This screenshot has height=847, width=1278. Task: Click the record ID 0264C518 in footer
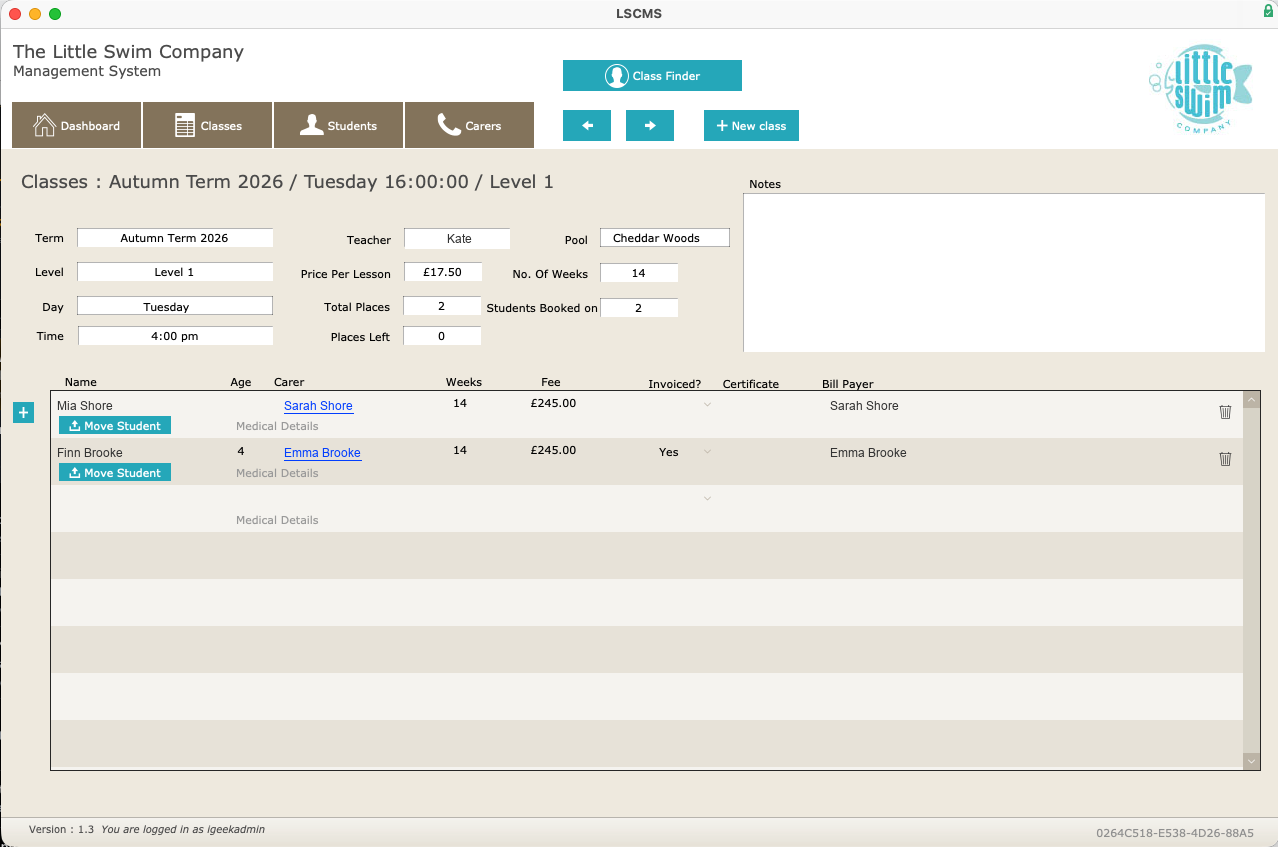tap(1174, 832)
